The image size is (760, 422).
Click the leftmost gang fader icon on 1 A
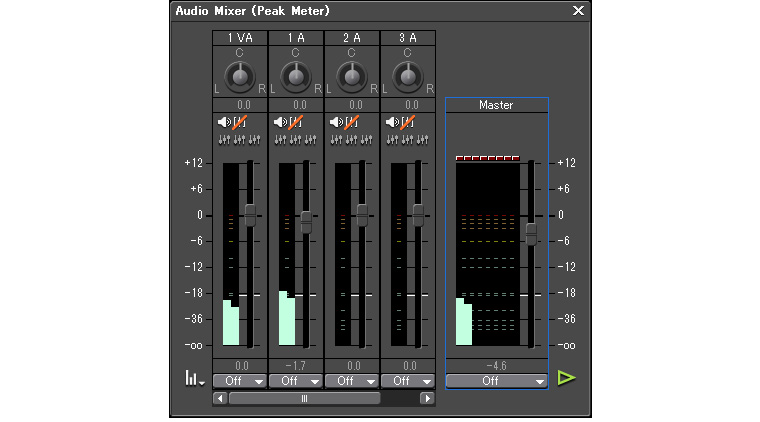[280, 140]
